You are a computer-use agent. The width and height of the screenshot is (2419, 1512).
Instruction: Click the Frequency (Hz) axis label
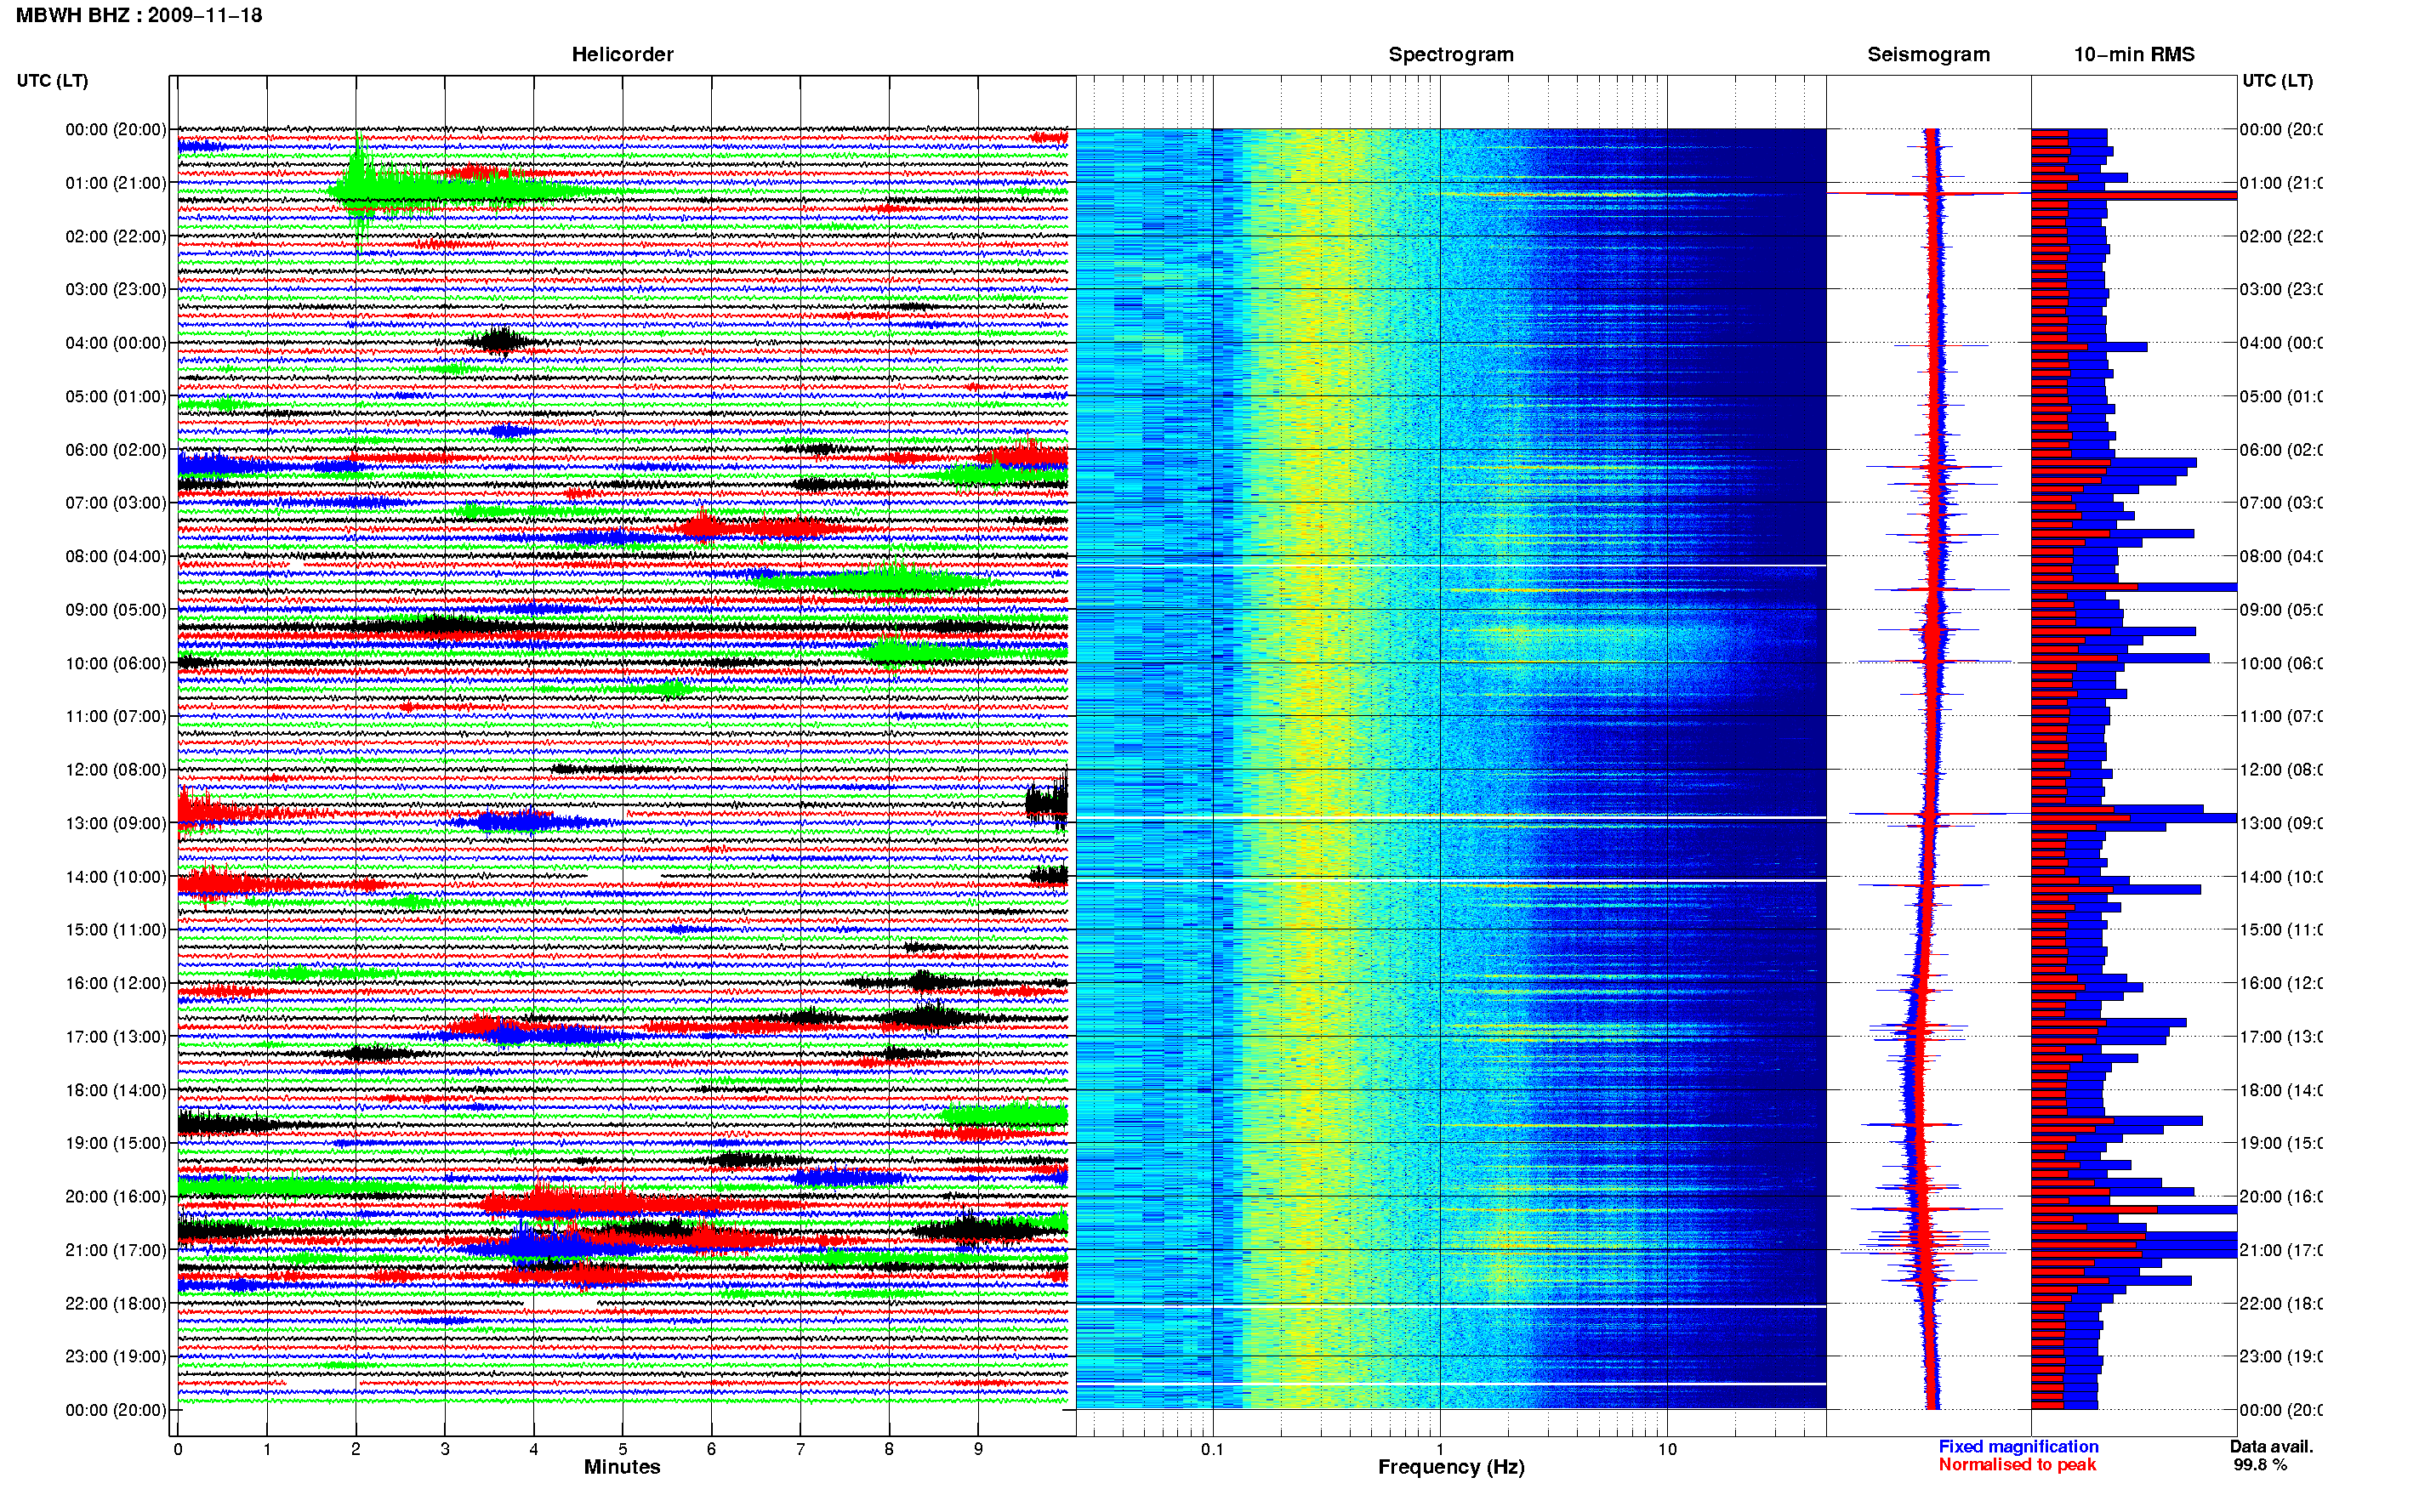[x=1451, y=1467]
